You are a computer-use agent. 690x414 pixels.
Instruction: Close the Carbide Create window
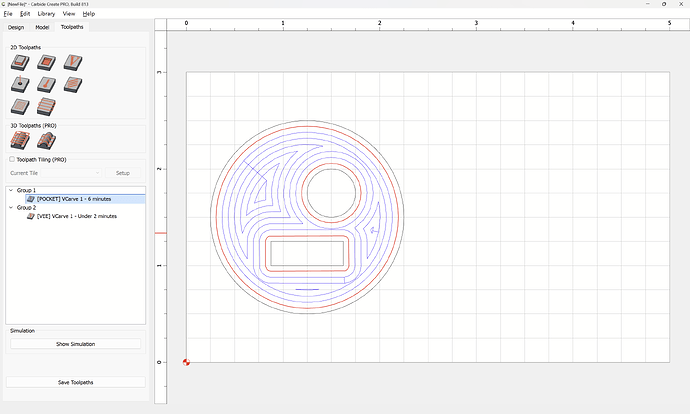(681, 4)
